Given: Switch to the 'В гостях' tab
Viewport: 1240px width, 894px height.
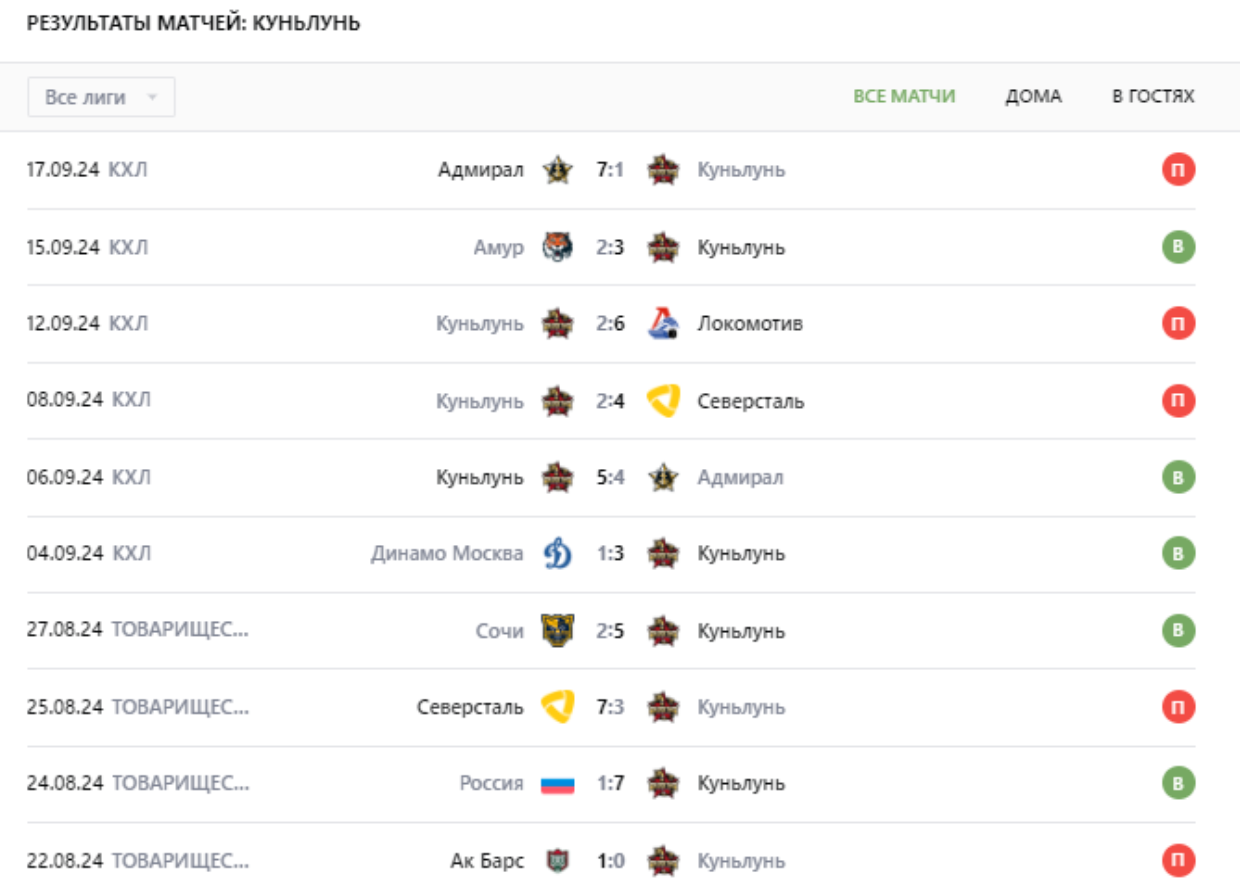Looking at the screenshot, I should (x=1153, y=97).
